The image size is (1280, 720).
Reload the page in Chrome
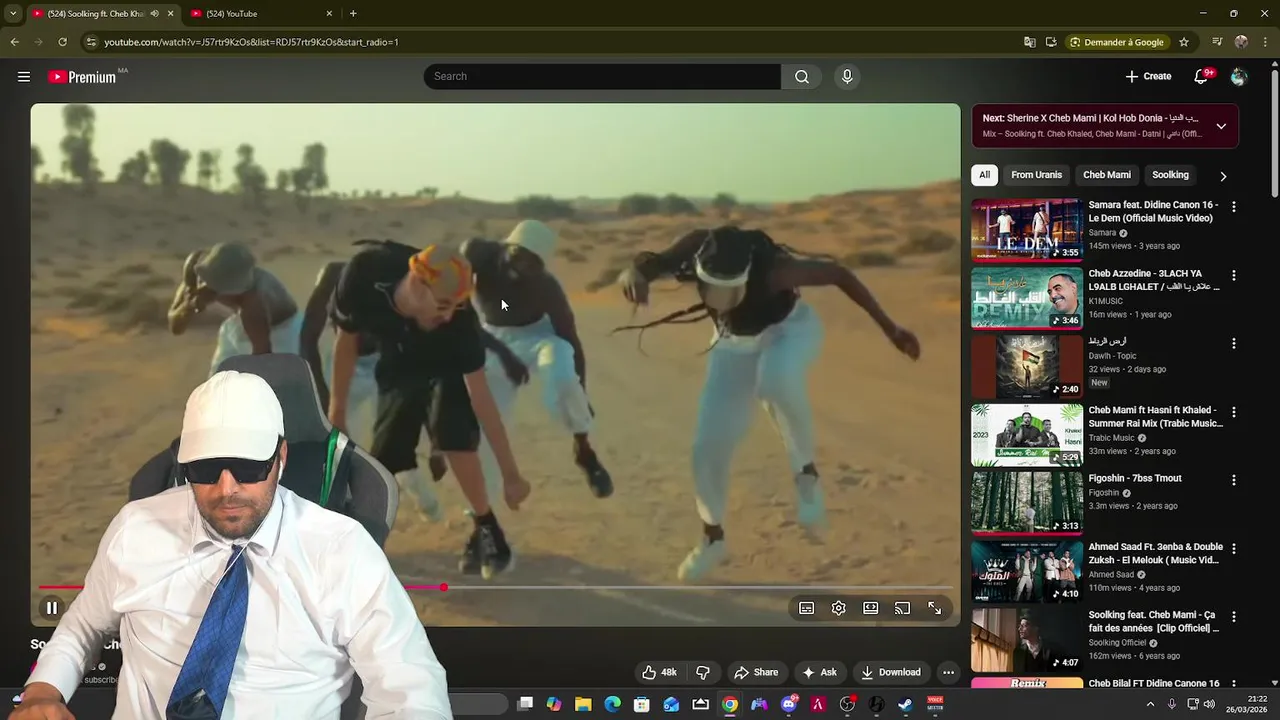[x=62, y=42]
